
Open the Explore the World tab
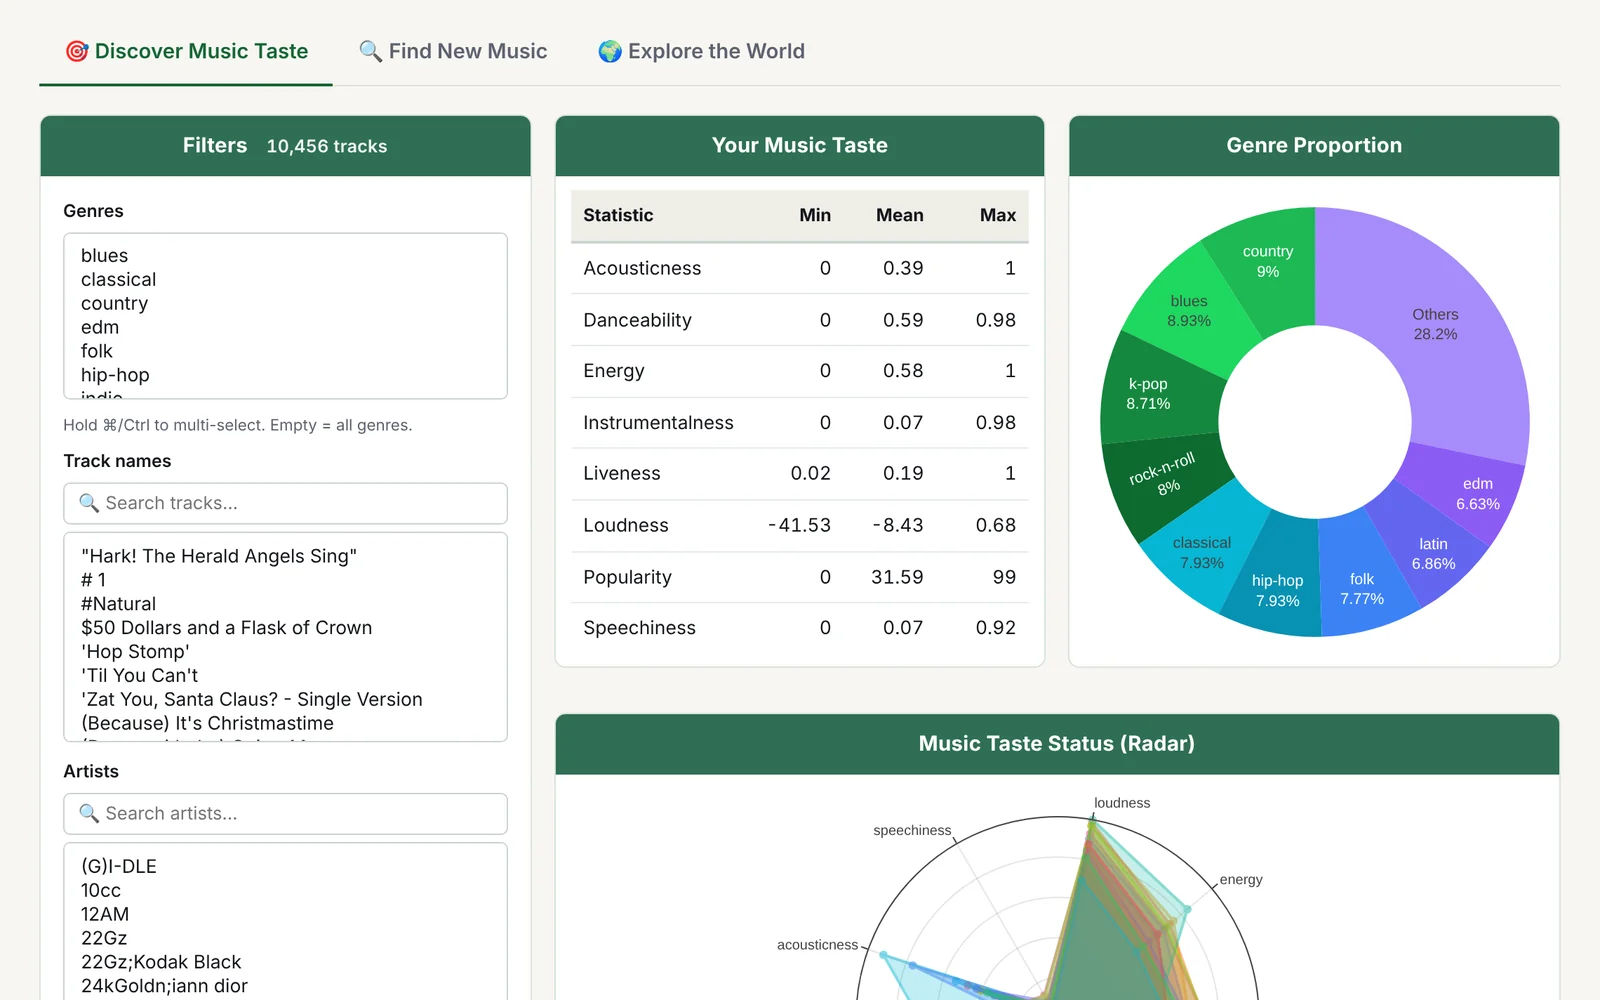[x=701, y=51]
